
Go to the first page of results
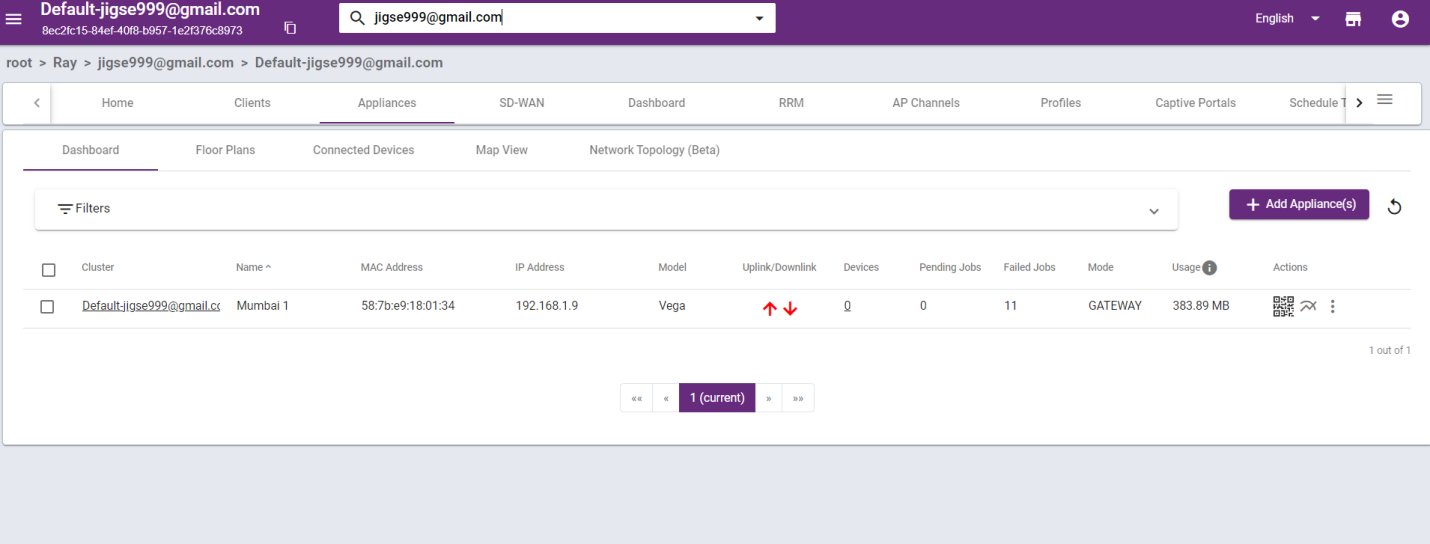coord(636,398)
